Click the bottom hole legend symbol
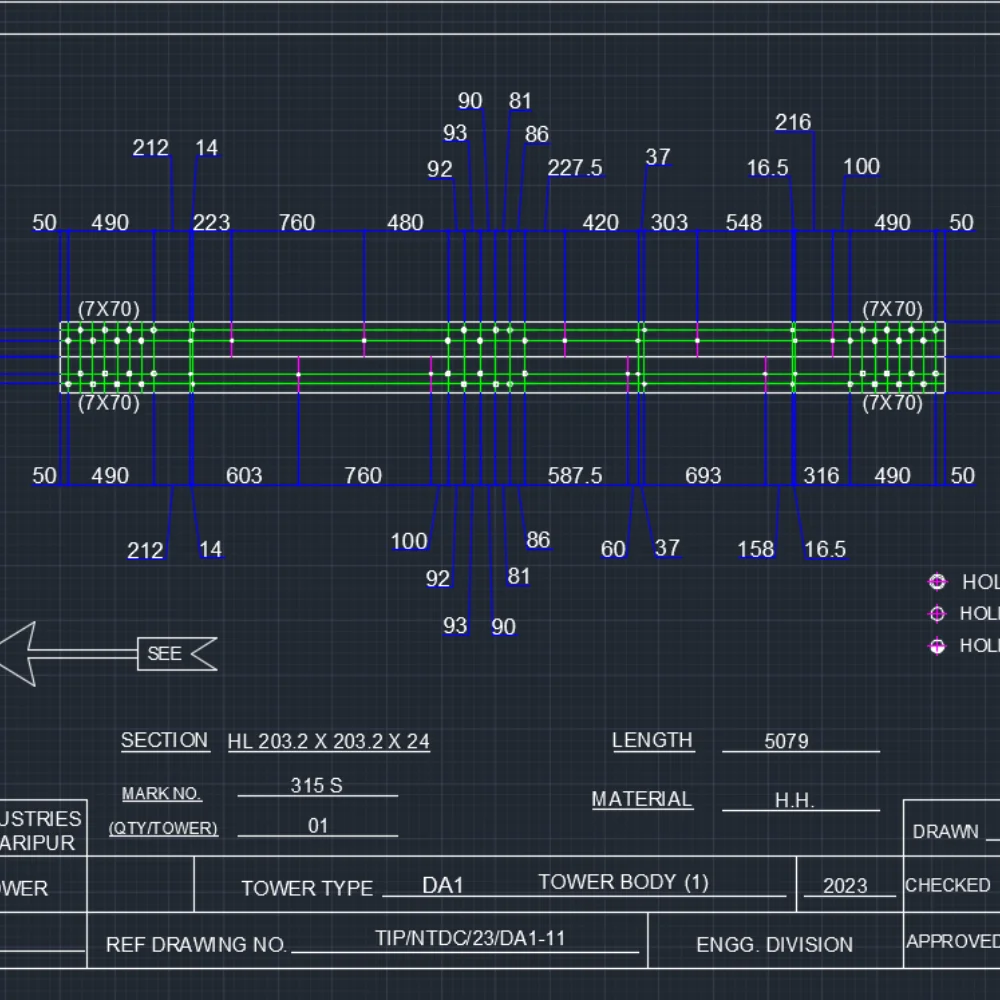Image resolution: width=1000 pixels, height=1000 pixels. pyautogui.click(x=937, y=646)
